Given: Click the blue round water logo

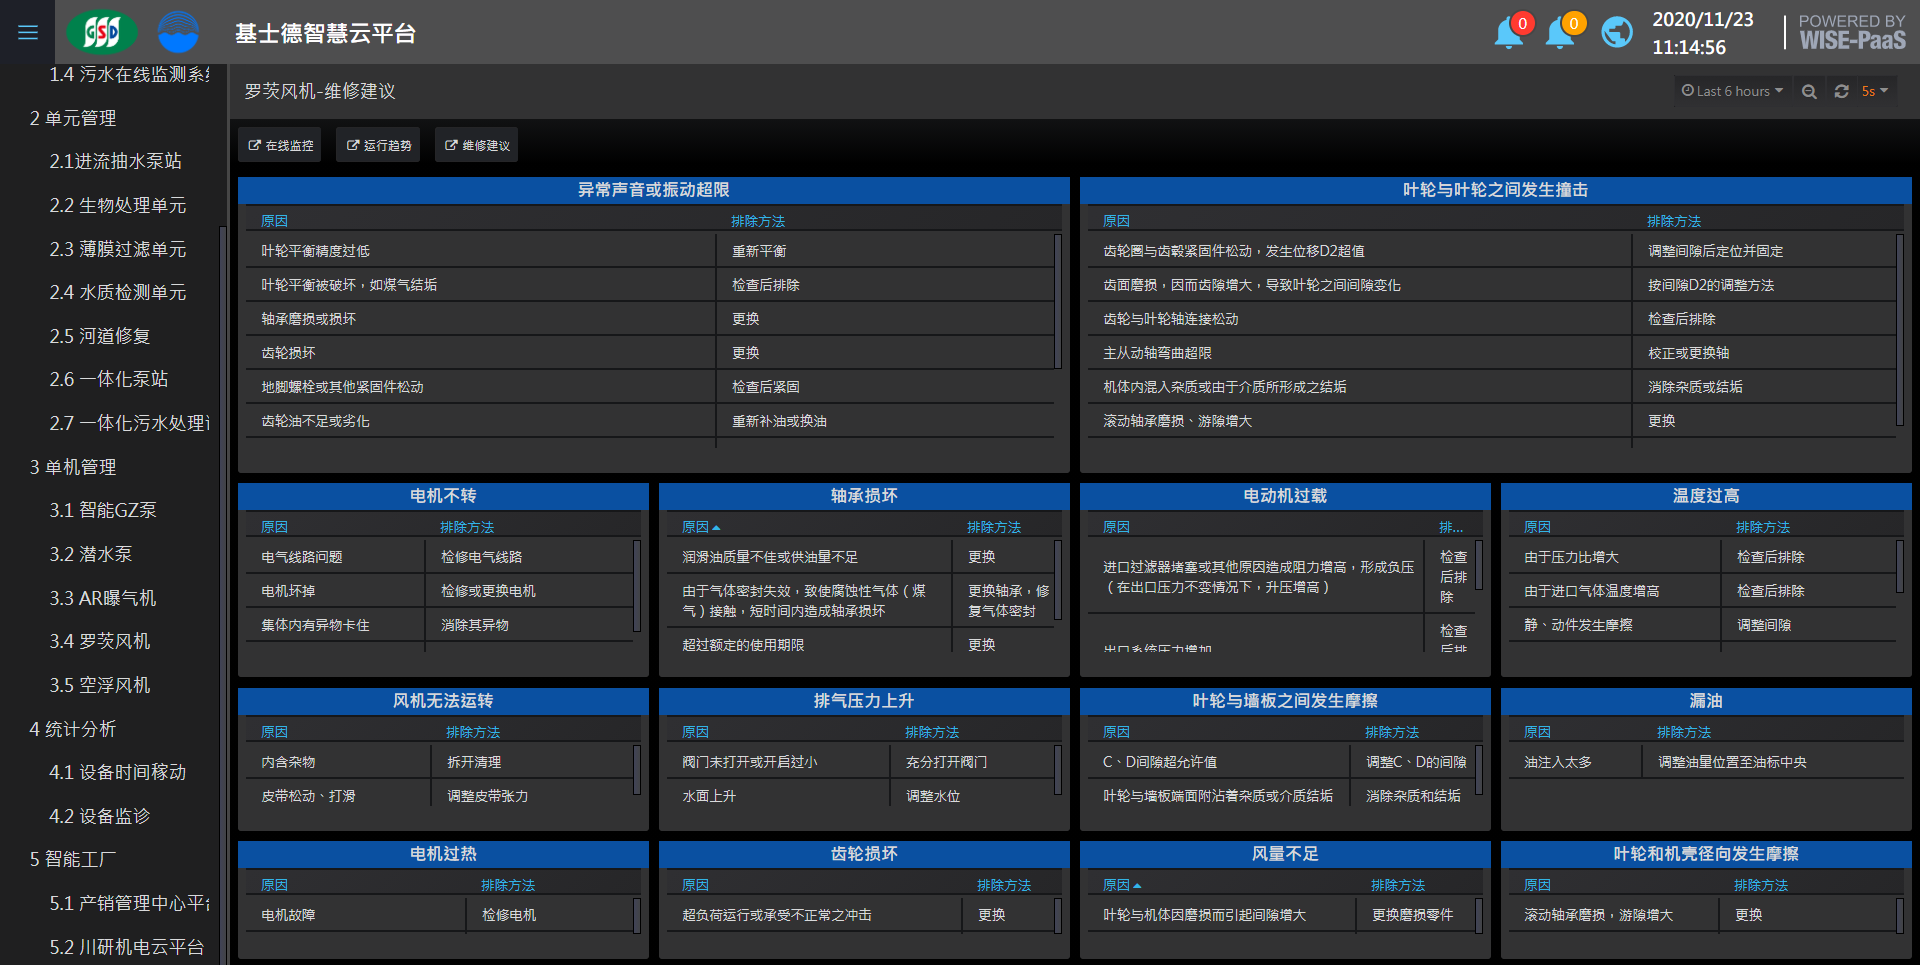Looking at the screenshot, I should [178, 32].
